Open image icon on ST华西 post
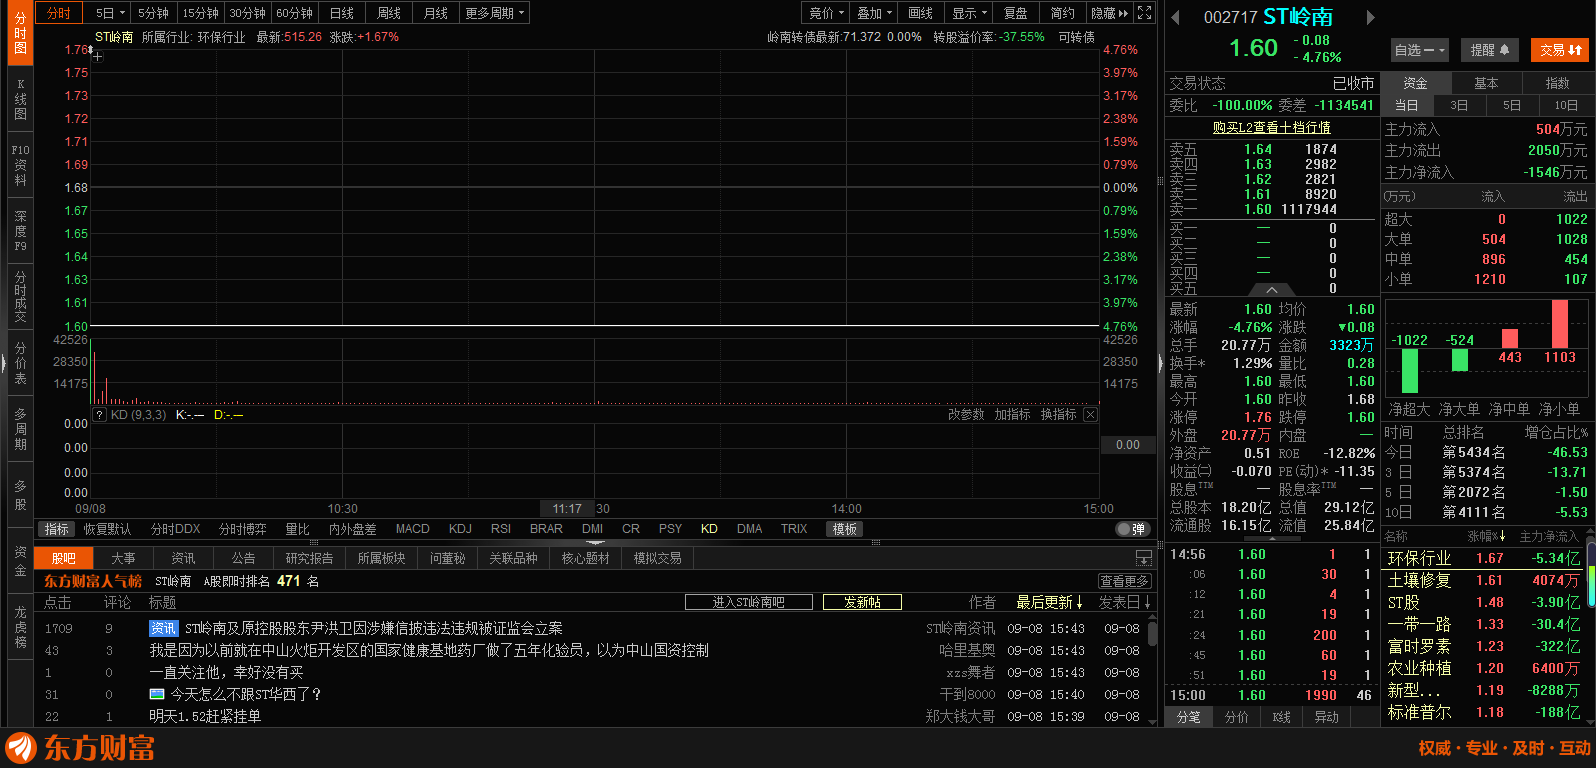Screen dimensions: 1596x768 tap(157, 694)
